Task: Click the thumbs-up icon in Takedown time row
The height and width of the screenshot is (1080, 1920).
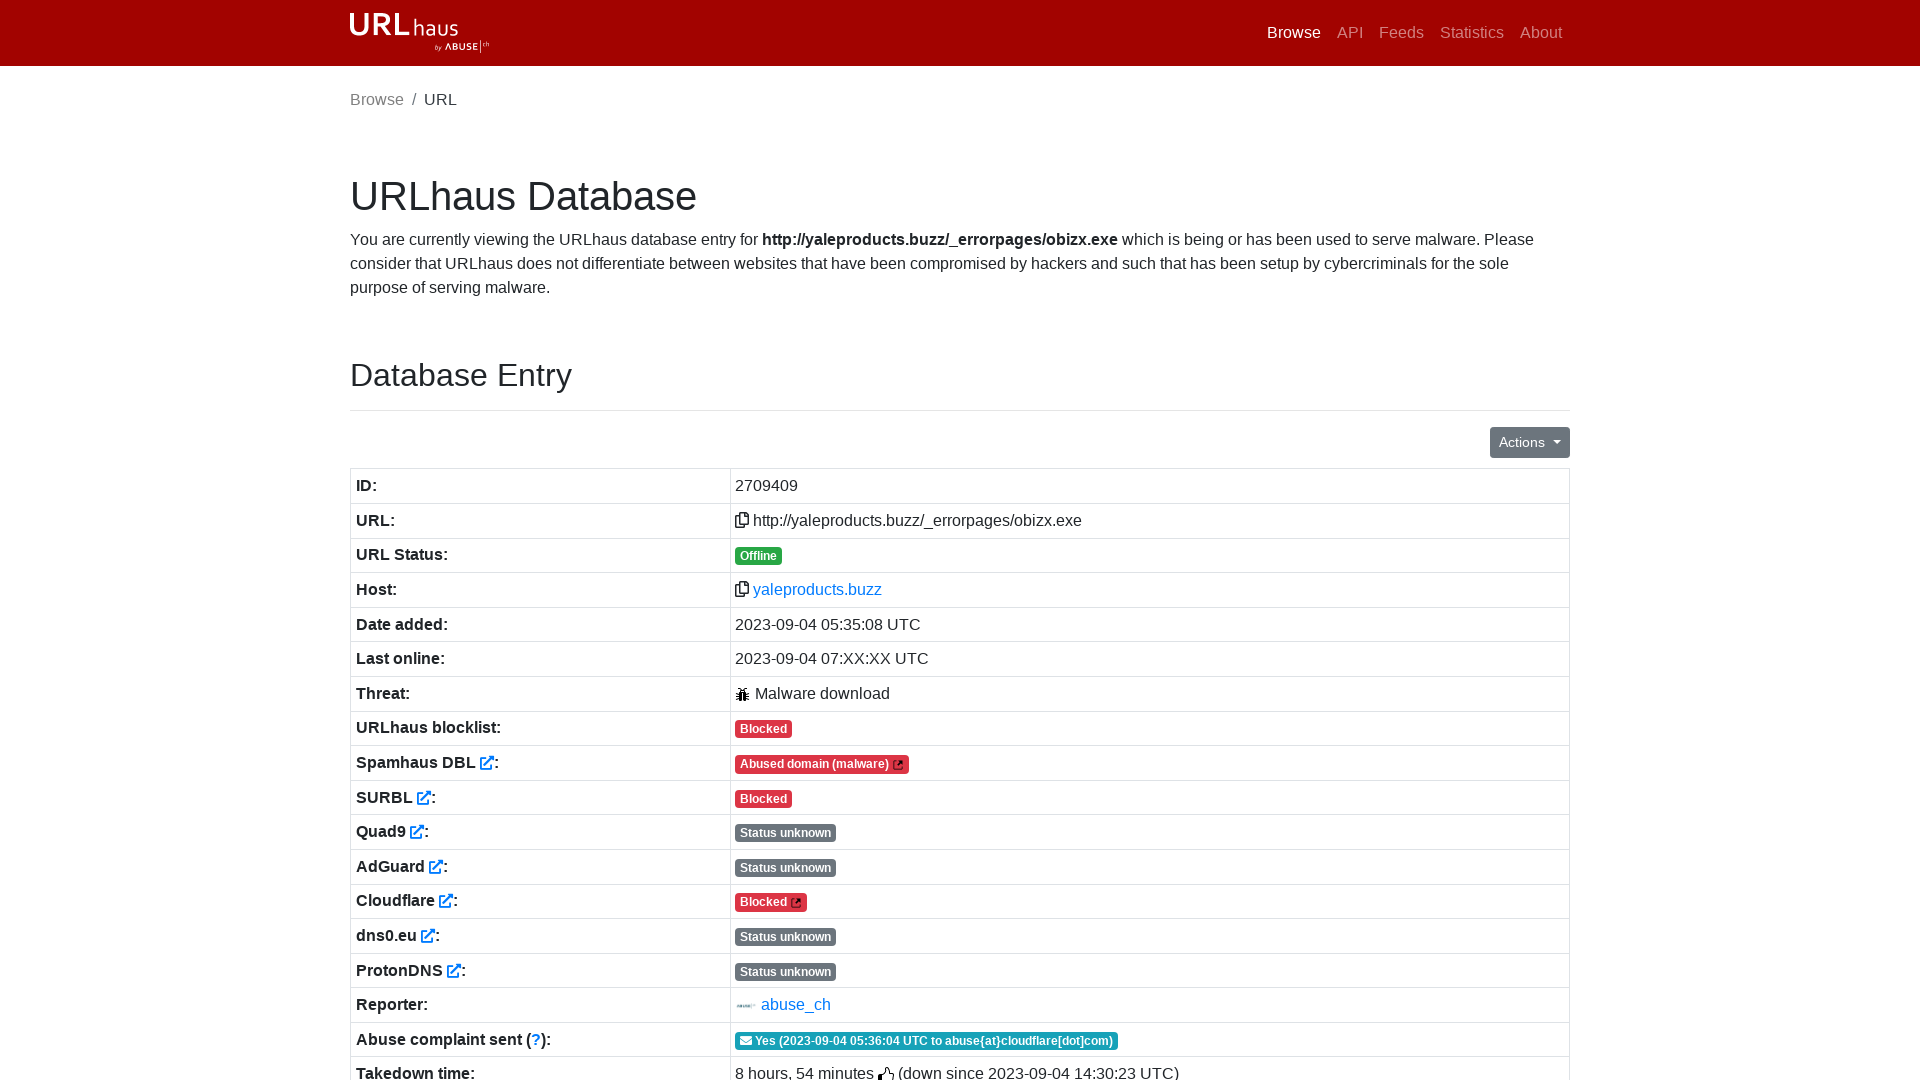Action: (x=886, y=1073)
